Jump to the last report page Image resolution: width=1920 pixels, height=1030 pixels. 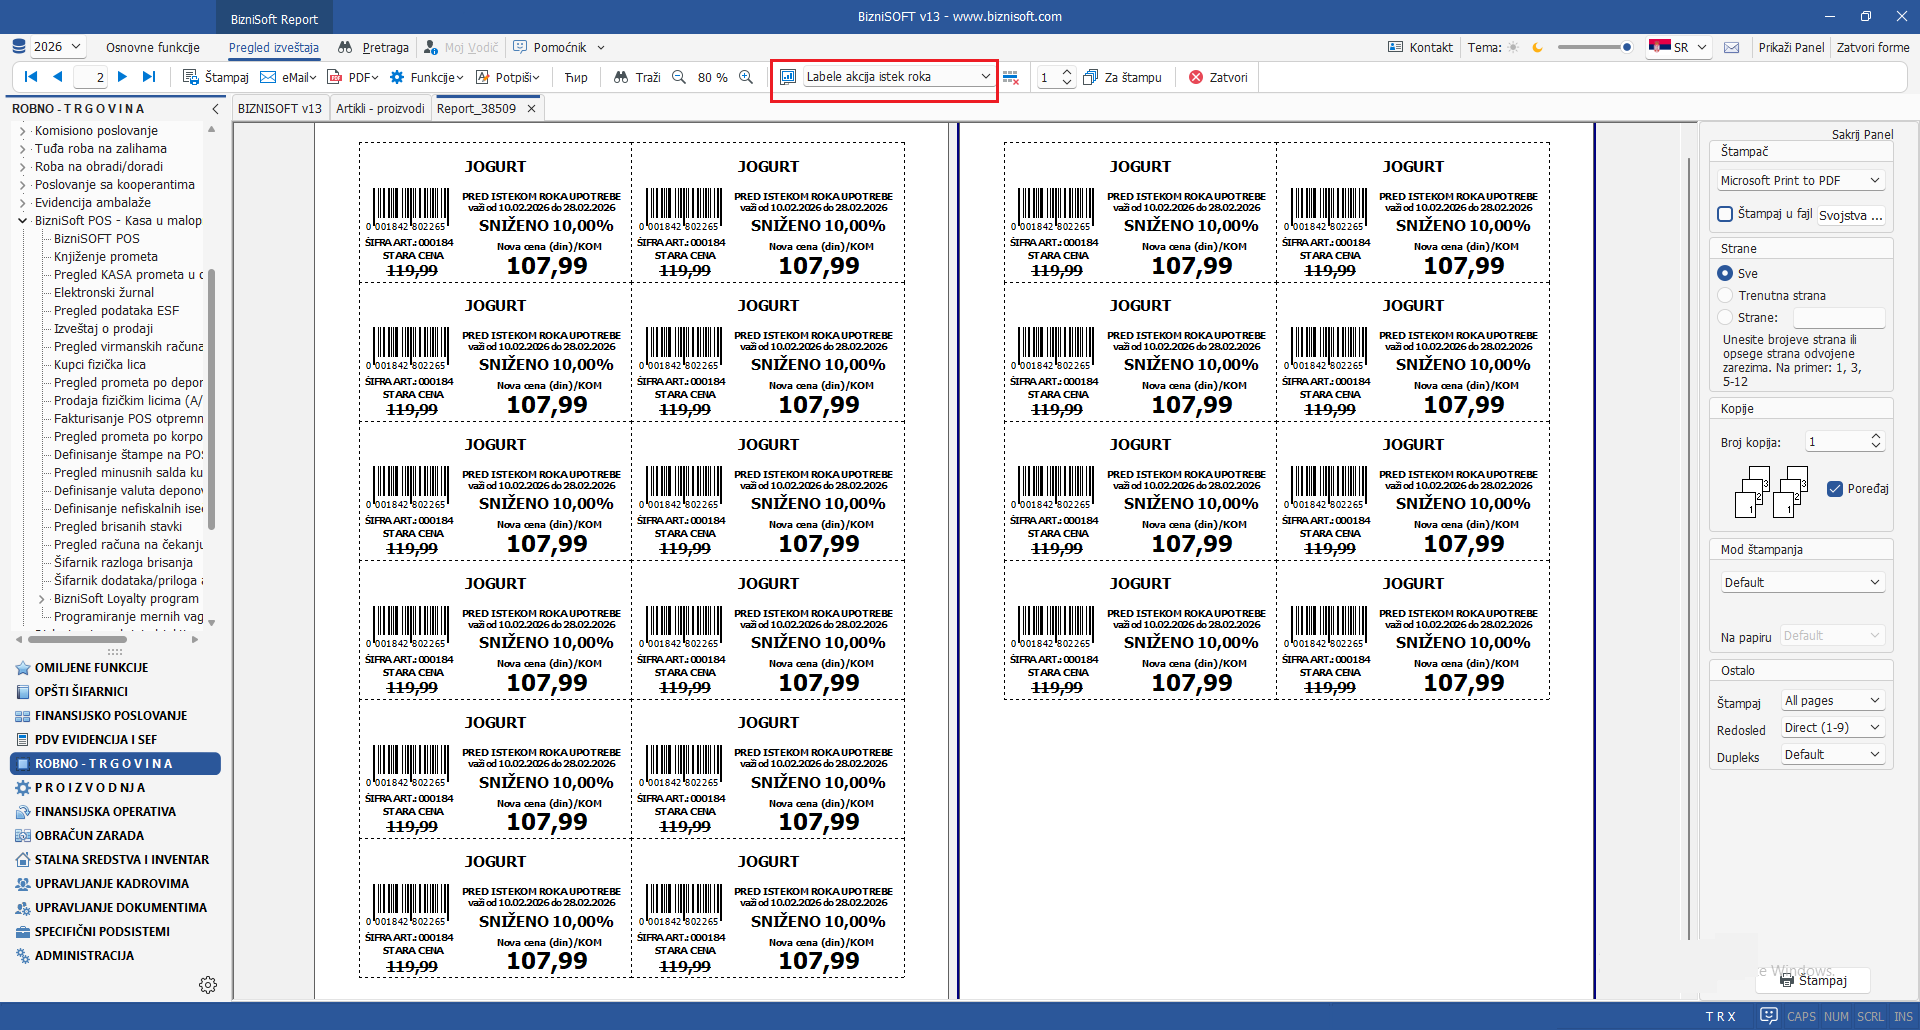pos(149,77)
